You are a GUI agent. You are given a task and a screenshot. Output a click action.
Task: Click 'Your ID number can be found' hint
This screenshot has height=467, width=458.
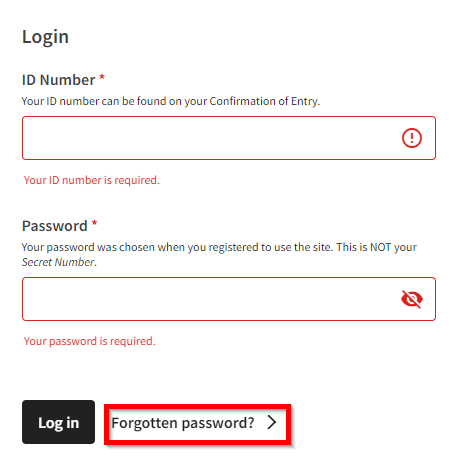pyautogui.click(x=171, y=101)
